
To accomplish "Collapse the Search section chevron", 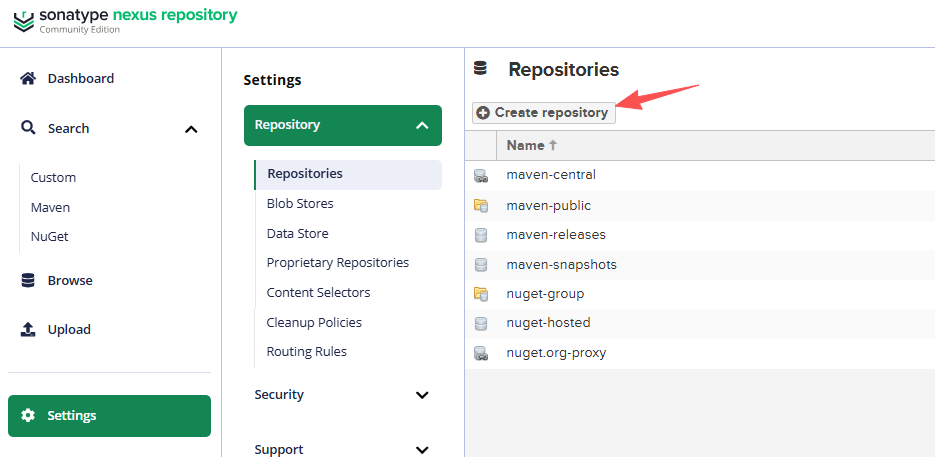I will point(191,129).
